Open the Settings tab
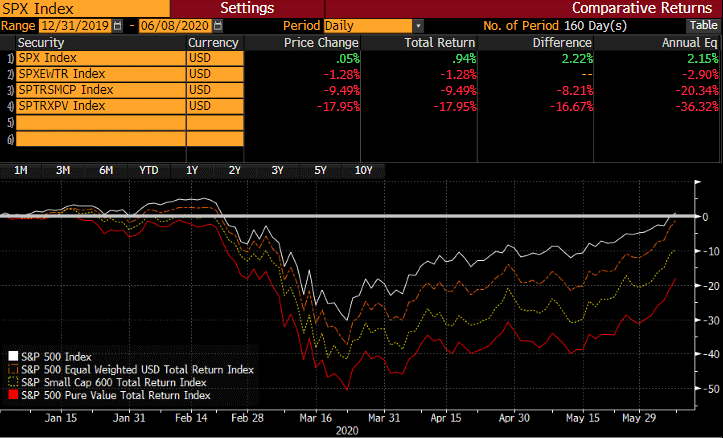723x438 pixels. [x=247, y=8]
